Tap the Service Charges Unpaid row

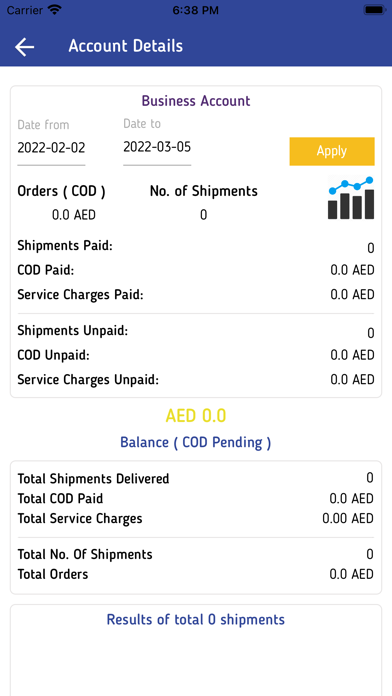pos(196,380)
